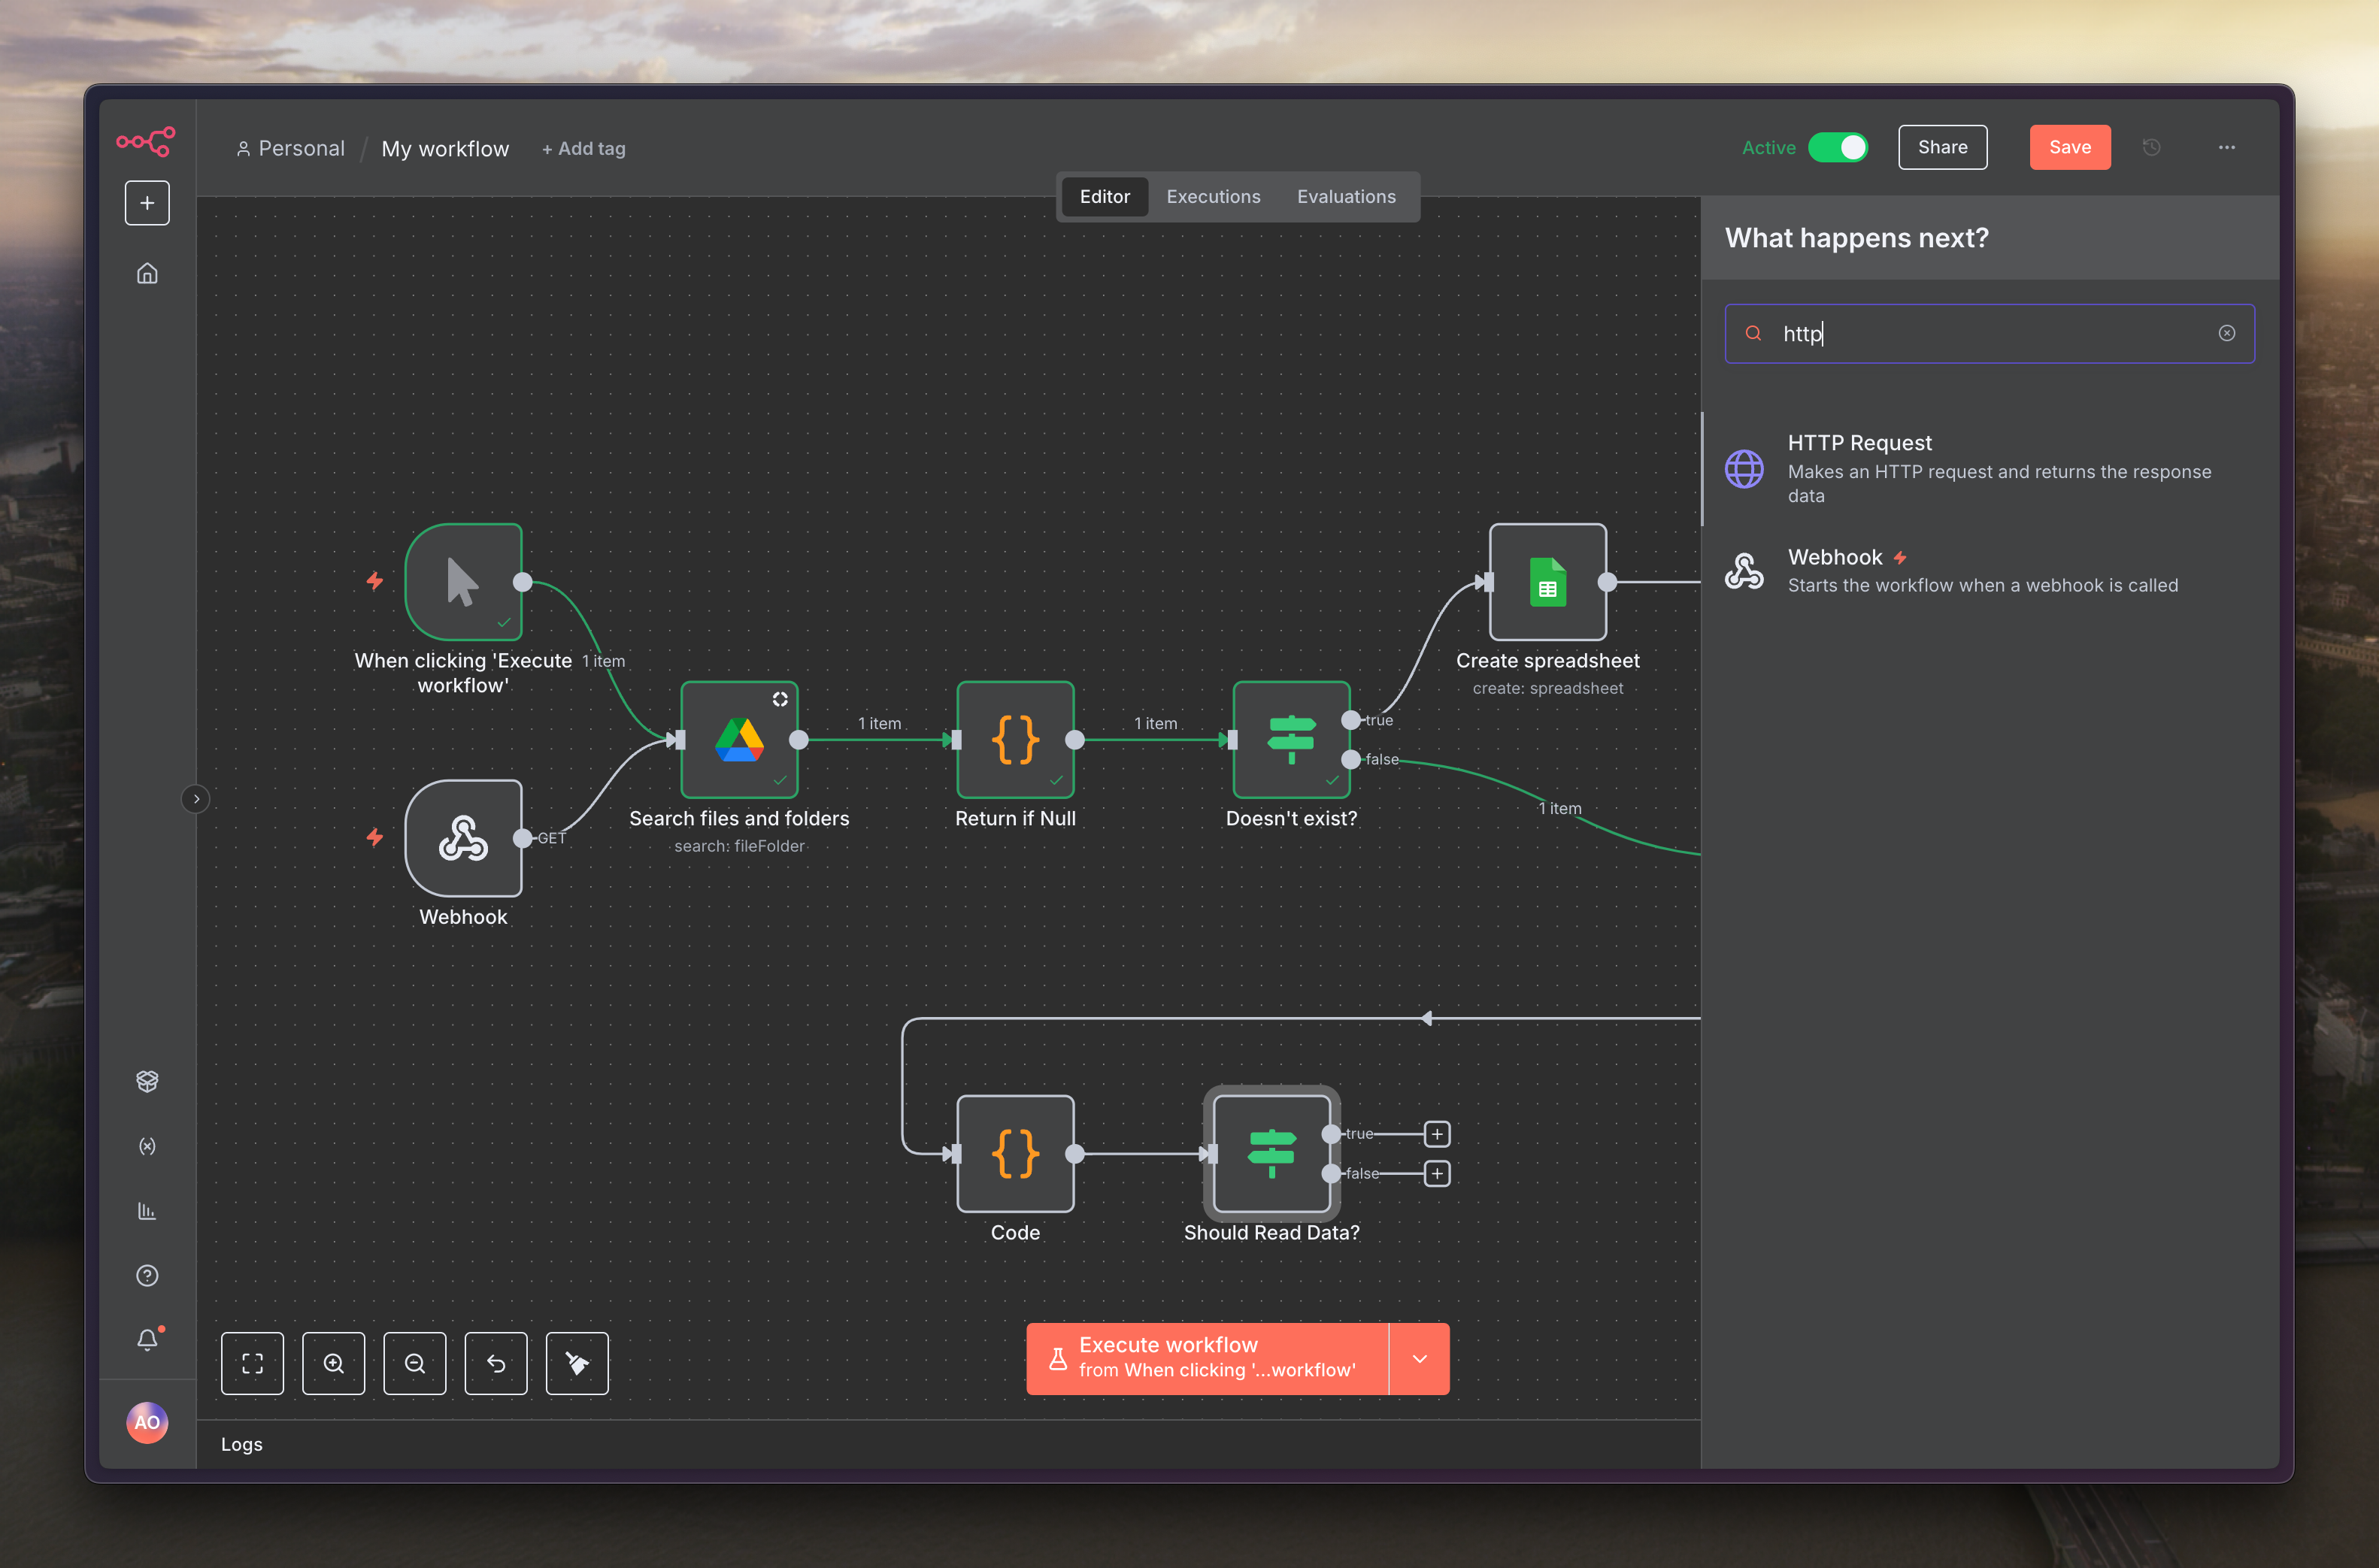Open the three-dots workflow options menu
The width and height of the screenshot is (2379, 1568).
(2226, 148)
